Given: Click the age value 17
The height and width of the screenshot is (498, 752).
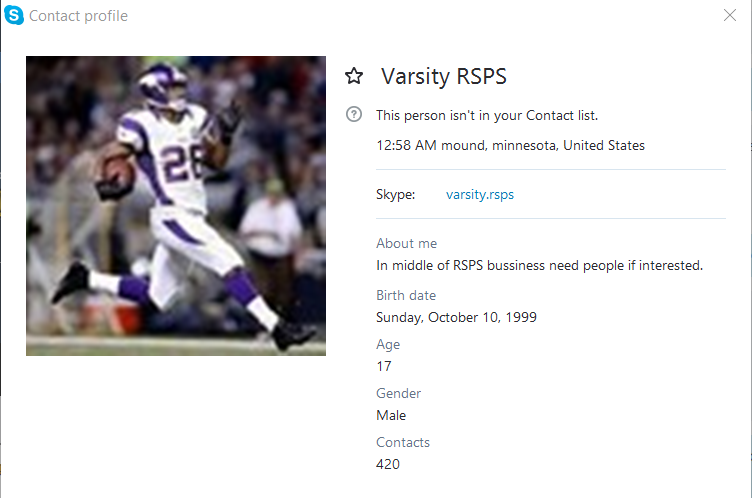Looking at the screenshot, I should (x=384, y=367).
